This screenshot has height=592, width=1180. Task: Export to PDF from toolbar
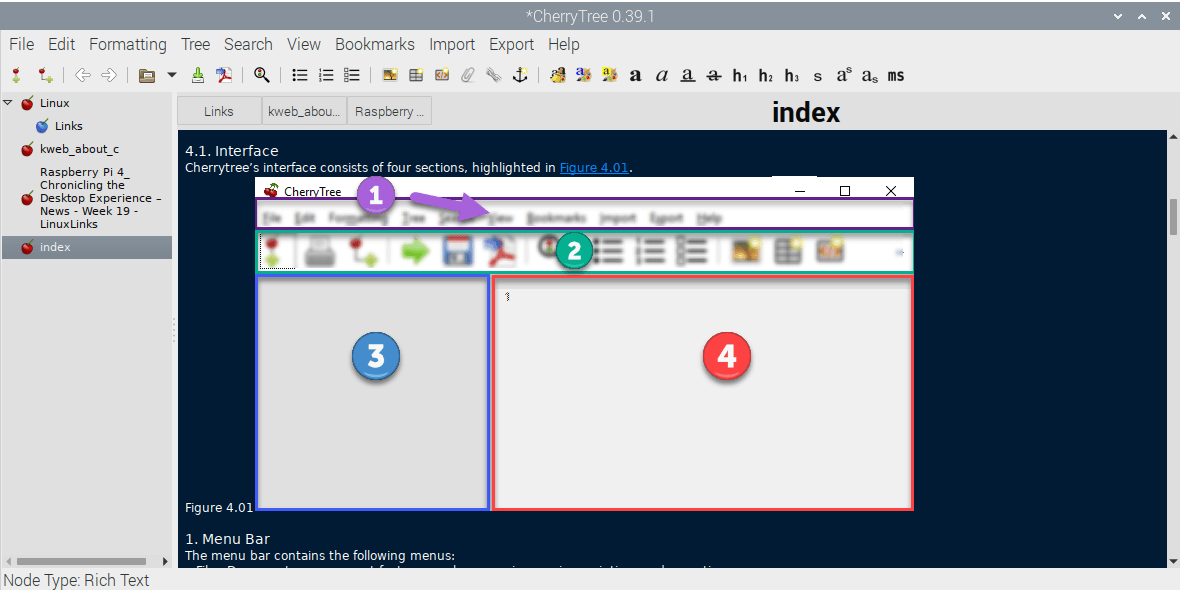pyautogui.click(x=225, y=75)
